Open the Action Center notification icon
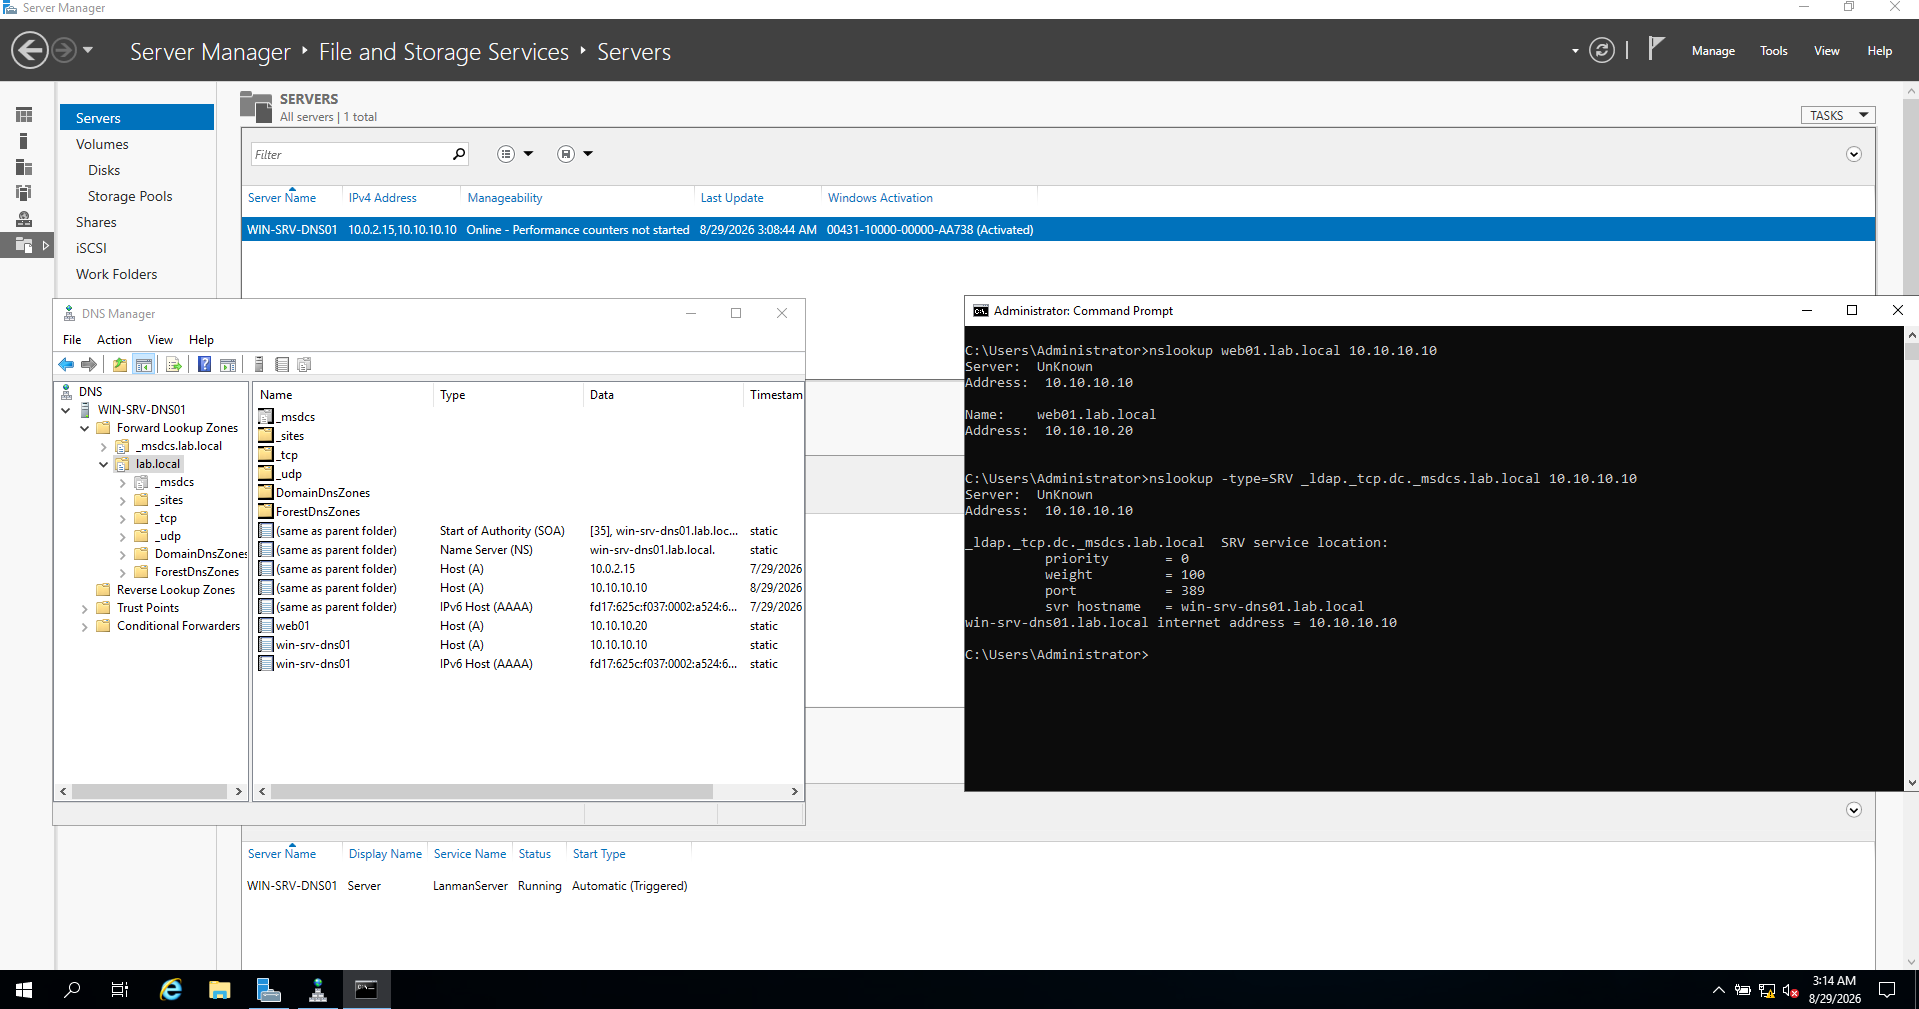This screenshot has height=1009, width=1919. pyautogui.click(x=1887, y=990)
